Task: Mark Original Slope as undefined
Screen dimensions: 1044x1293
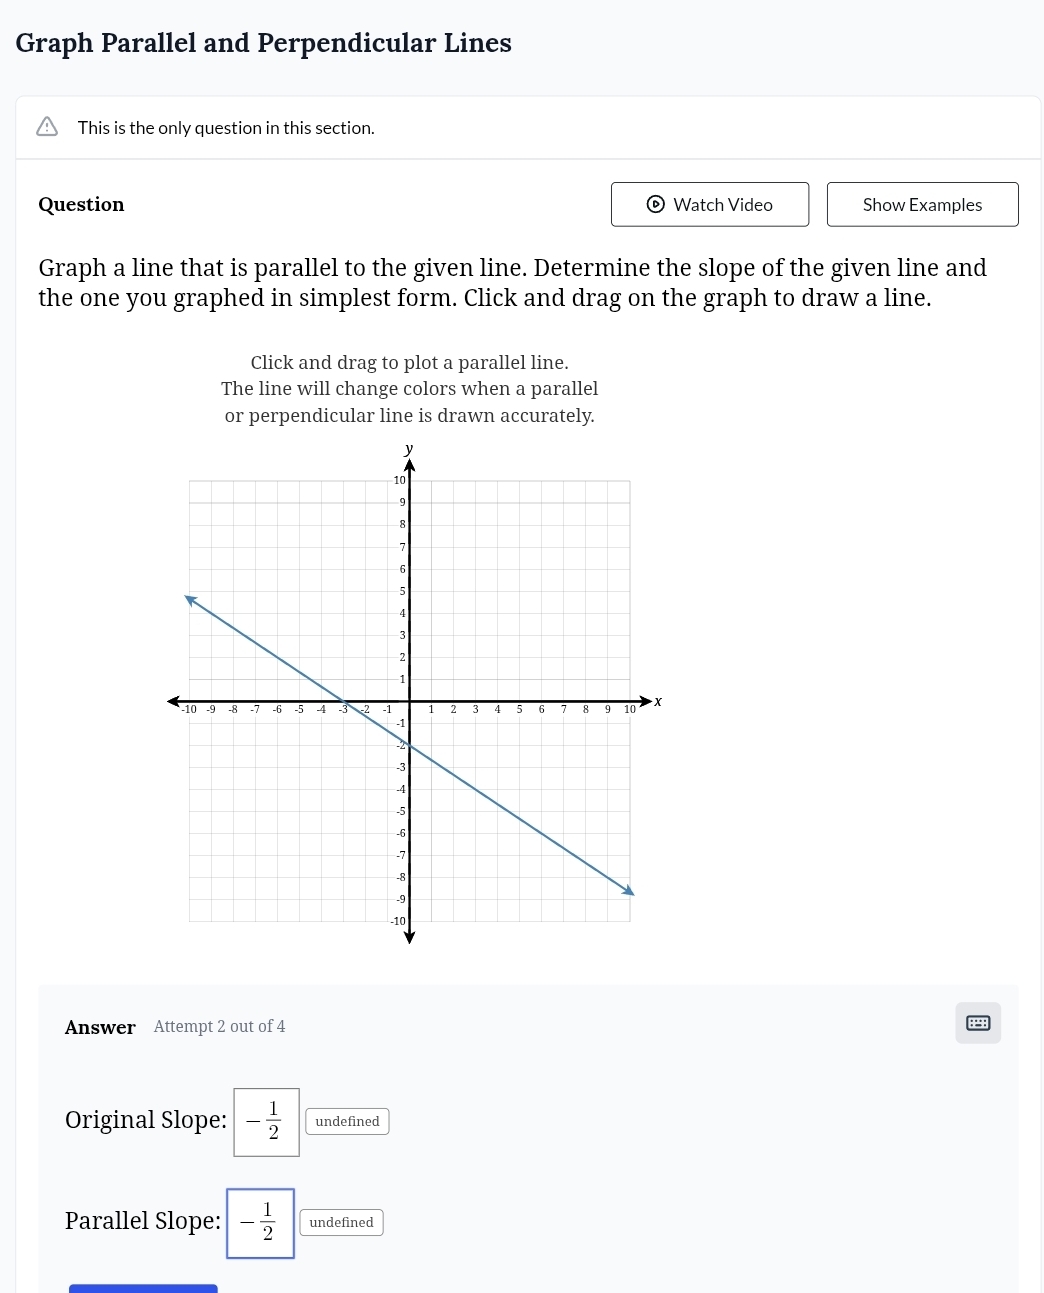Action: click(x=346, y=1121)
